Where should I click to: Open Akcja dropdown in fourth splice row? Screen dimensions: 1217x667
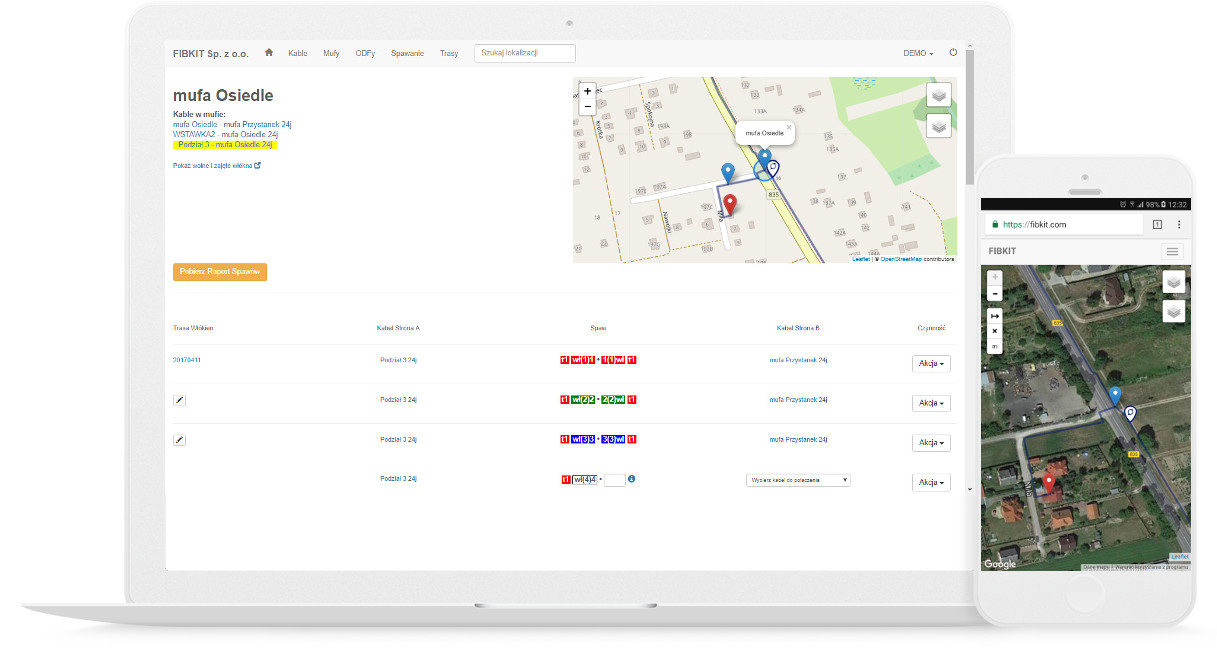pyautogui.click(x=931, y=482)
